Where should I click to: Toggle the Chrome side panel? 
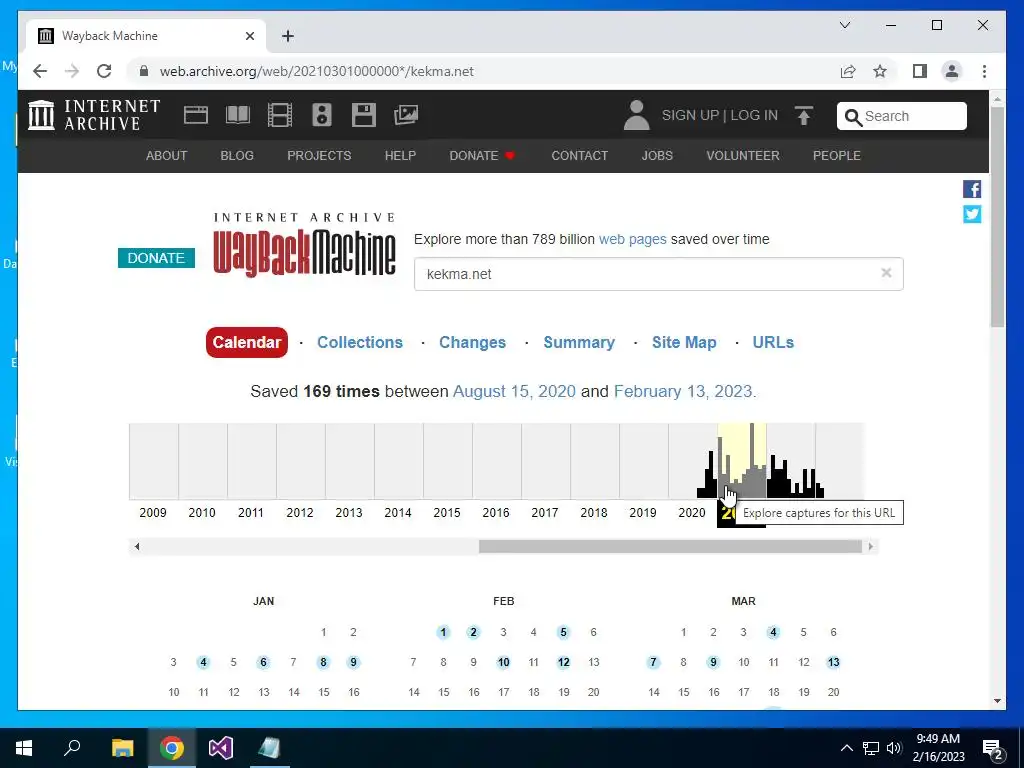tap(920, 71)
